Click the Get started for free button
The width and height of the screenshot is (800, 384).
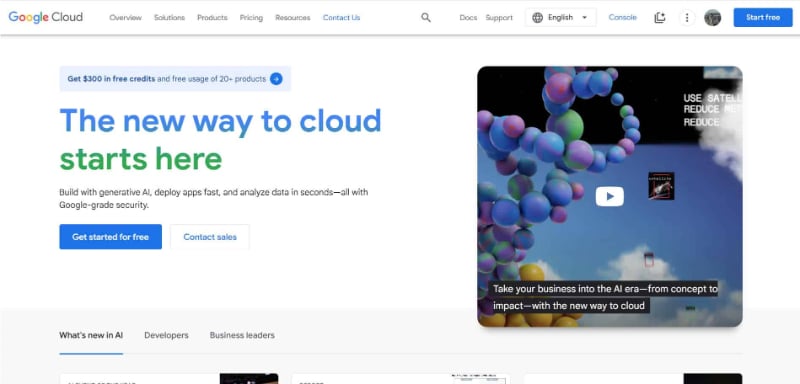110,237
